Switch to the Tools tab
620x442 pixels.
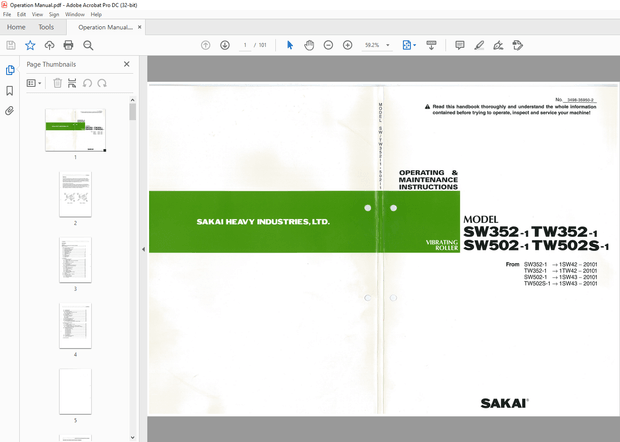coord(46,27)
